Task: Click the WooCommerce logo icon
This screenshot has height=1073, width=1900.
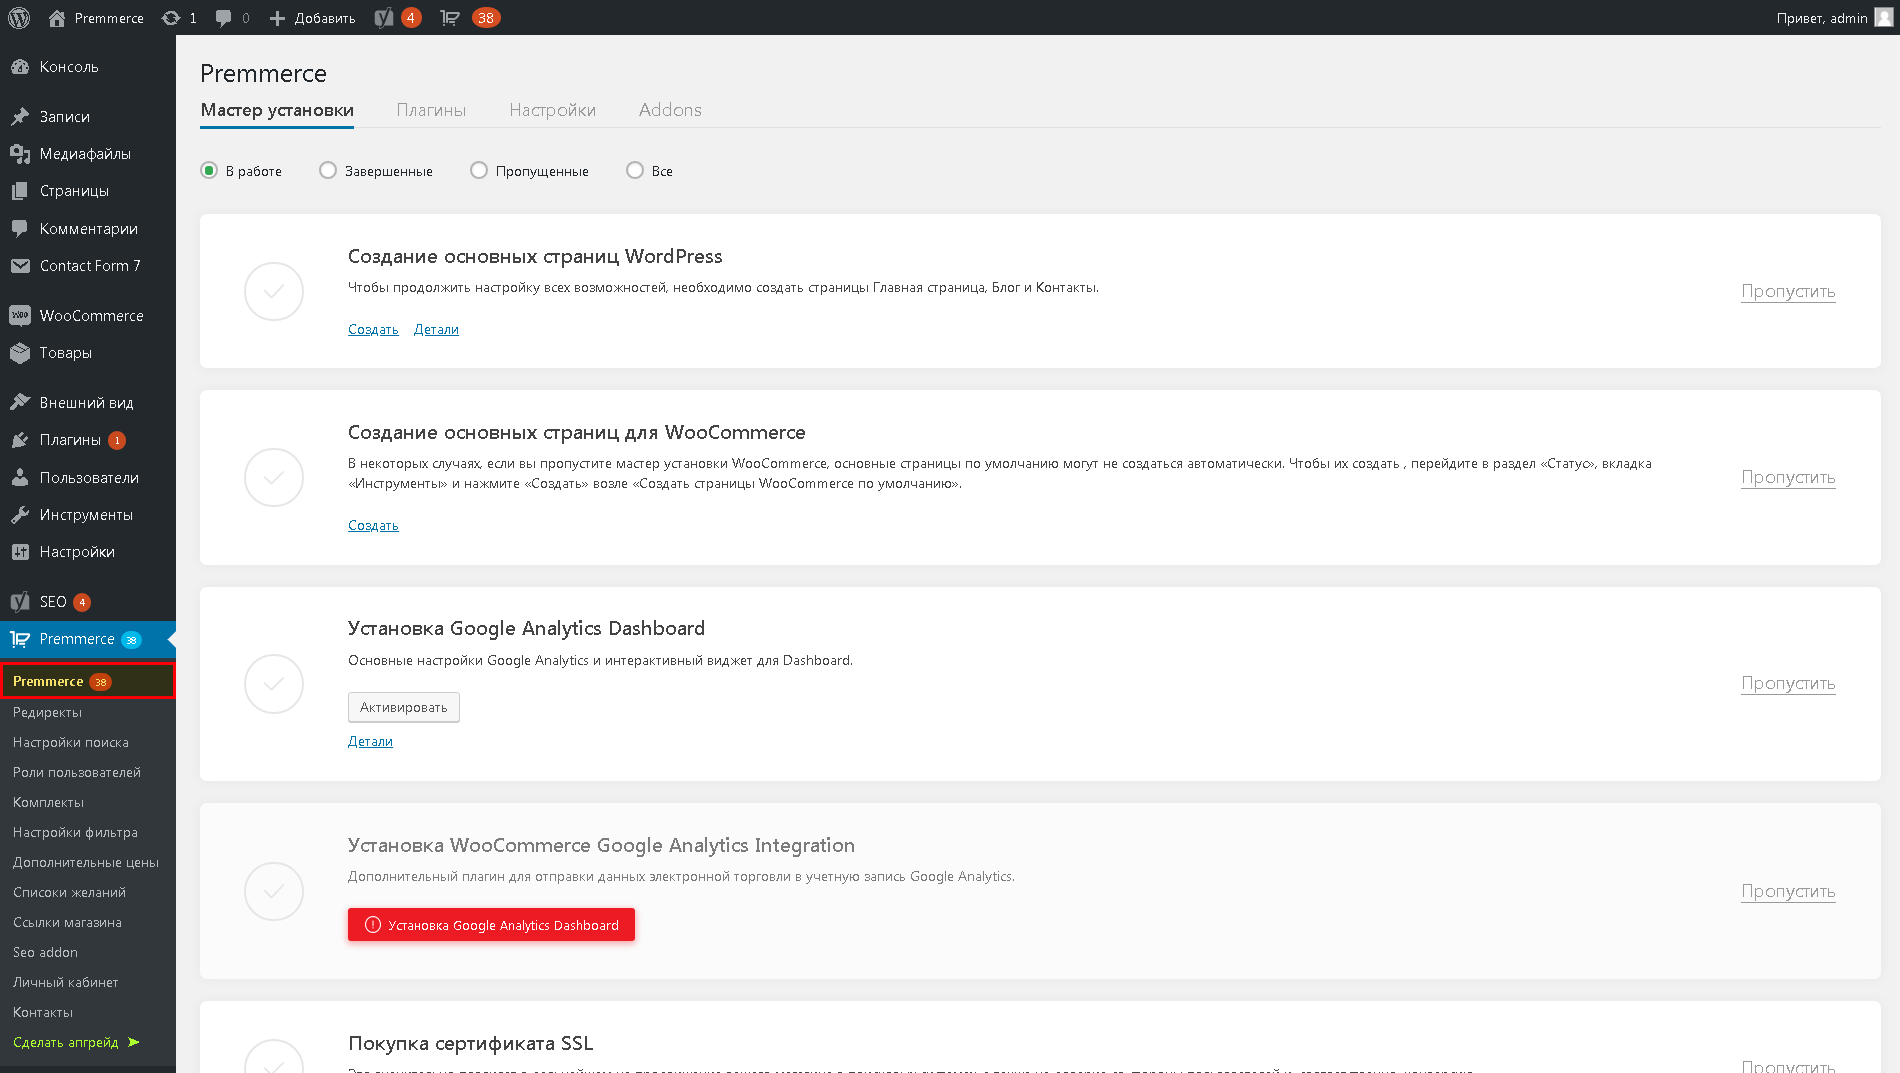Action: 20,316
